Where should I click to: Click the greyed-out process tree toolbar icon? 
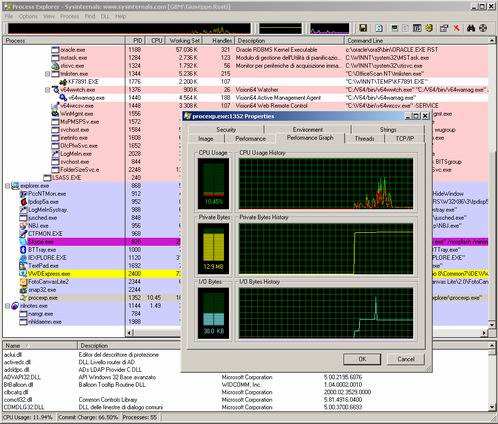(x=405, y=28)
